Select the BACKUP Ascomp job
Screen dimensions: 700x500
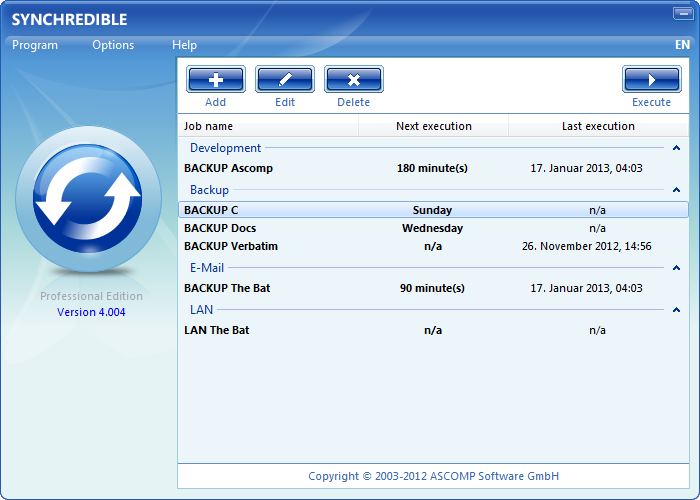pyautogui.click(x=228, y=168)
